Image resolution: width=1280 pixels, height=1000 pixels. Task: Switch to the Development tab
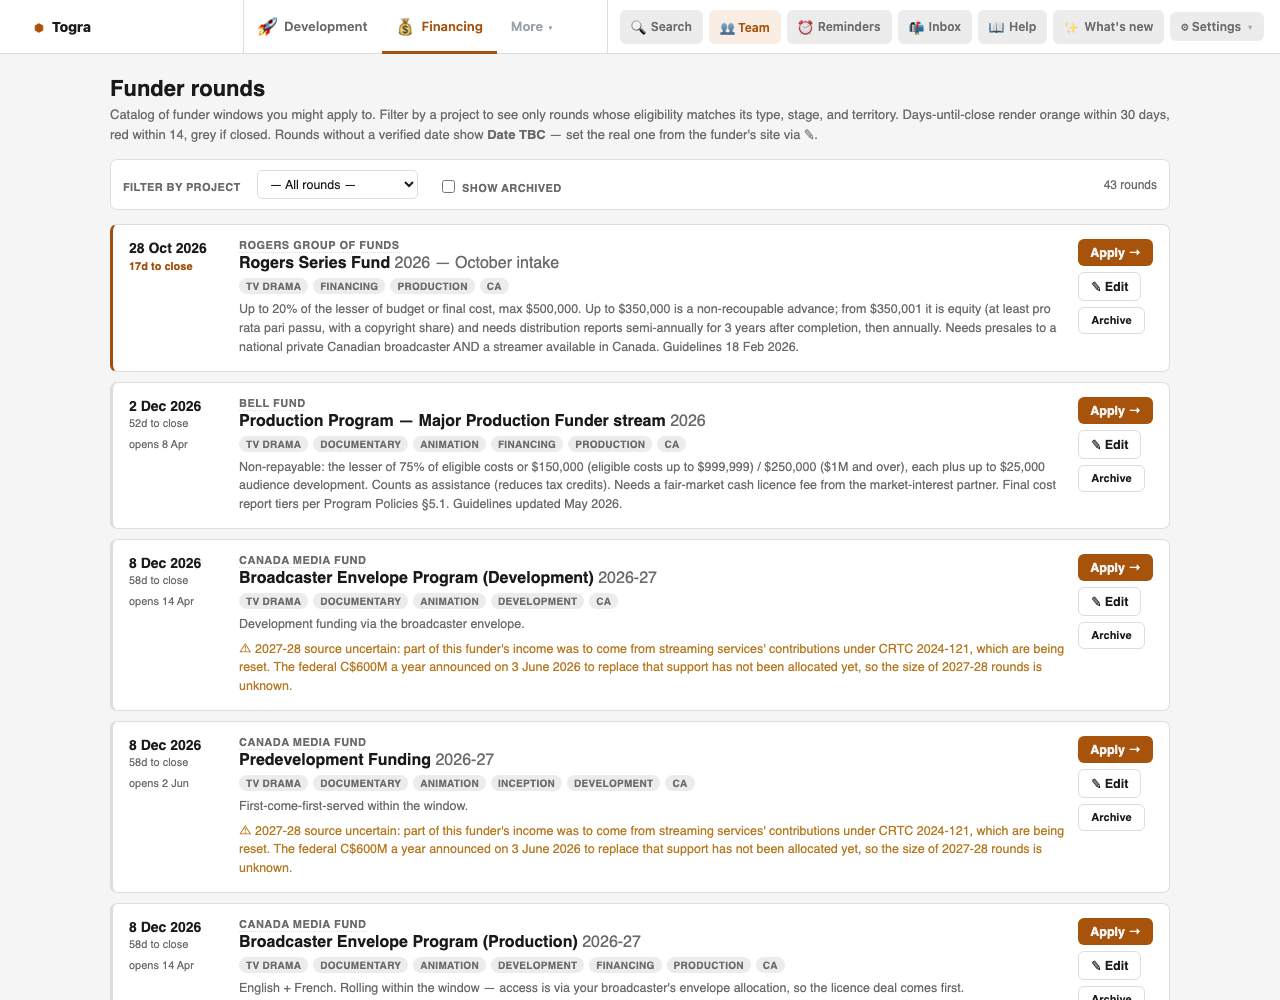[312, 27]
